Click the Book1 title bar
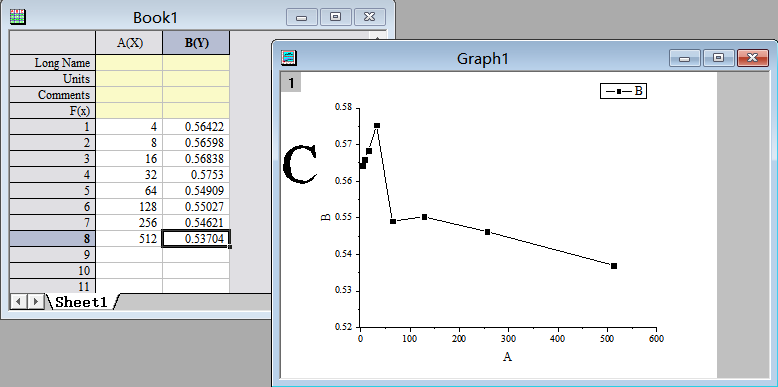Screen dimensions: 778x387 pos(155,17)
